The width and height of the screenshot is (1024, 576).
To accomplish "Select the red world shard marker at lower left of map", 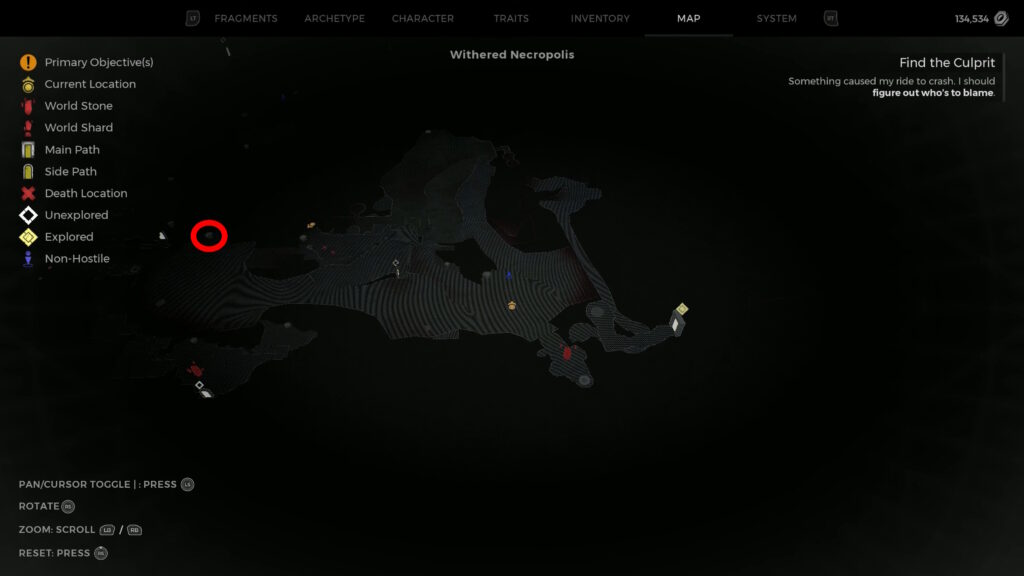I will (x=195, y=370).
